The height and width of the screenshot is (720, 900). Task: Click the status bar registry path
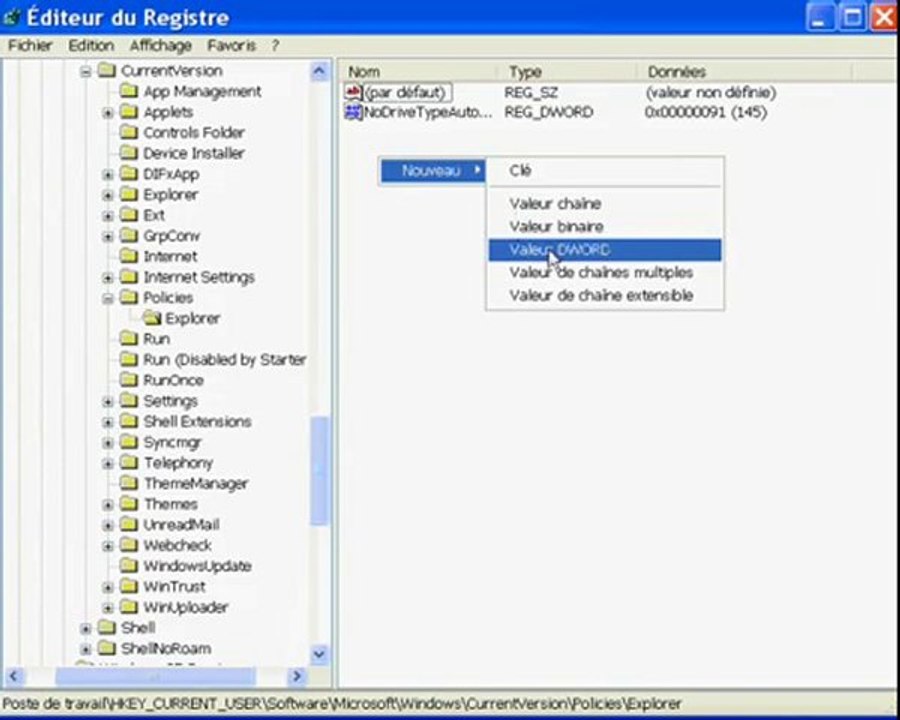coord(342,703)
